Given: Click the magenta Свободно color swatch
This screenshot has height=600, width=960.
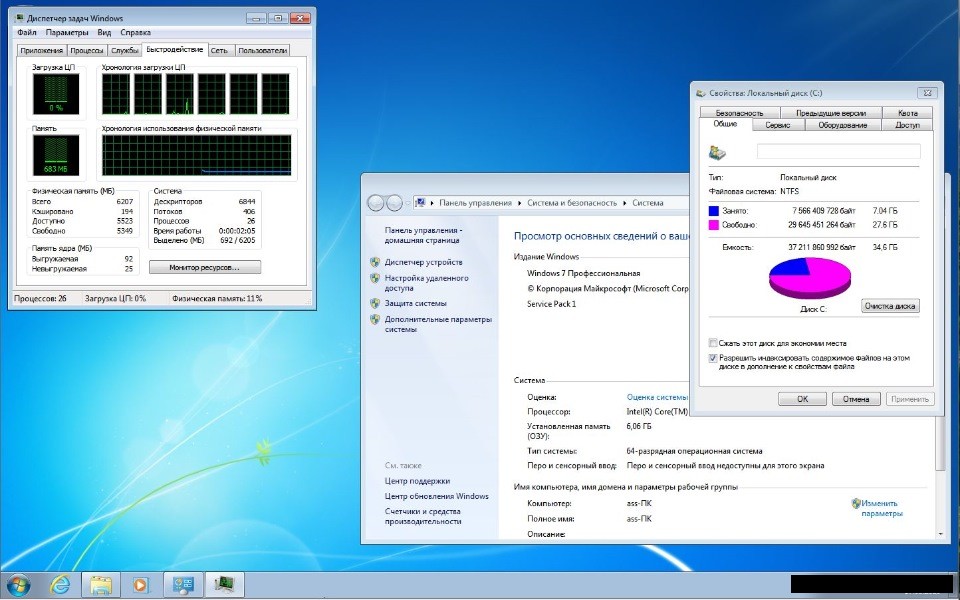Looking at the screenshot, I should pos(713,225).
